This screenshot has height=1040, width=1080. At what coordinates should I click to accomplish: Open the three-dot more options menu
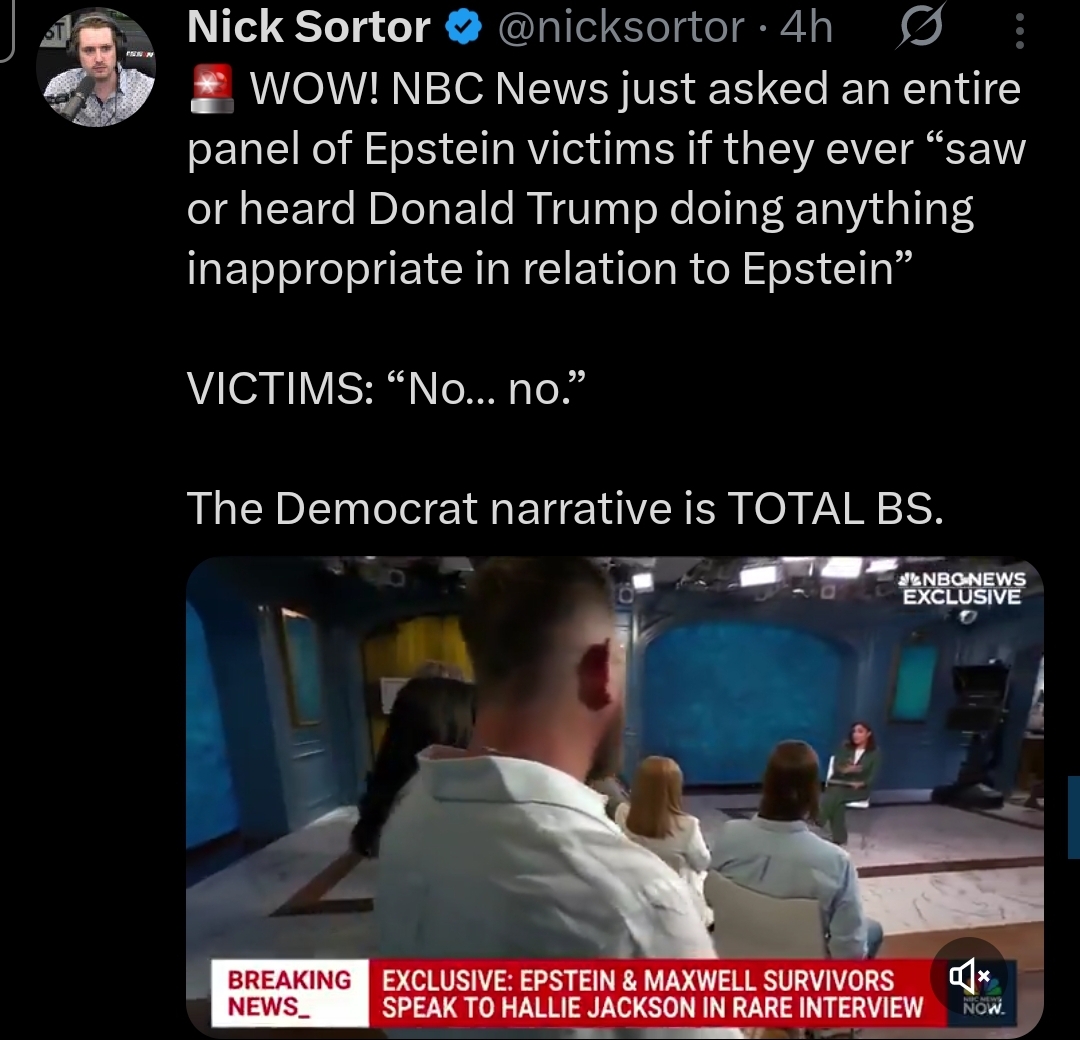1019,31
